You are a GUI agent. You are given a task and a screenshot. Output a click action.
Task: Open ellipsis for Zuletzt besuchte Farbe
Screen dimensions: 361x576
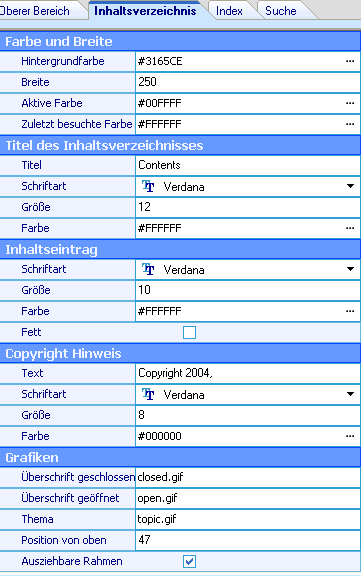(350, 124)
